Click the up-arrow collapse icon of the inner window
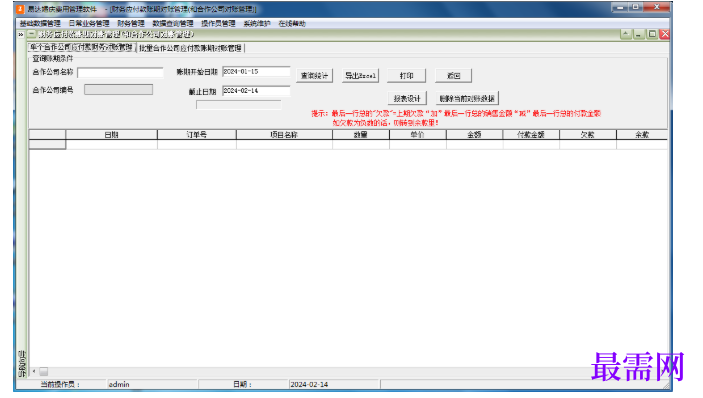The height and width of the screenshot is (398, 703). pos(626,34)
